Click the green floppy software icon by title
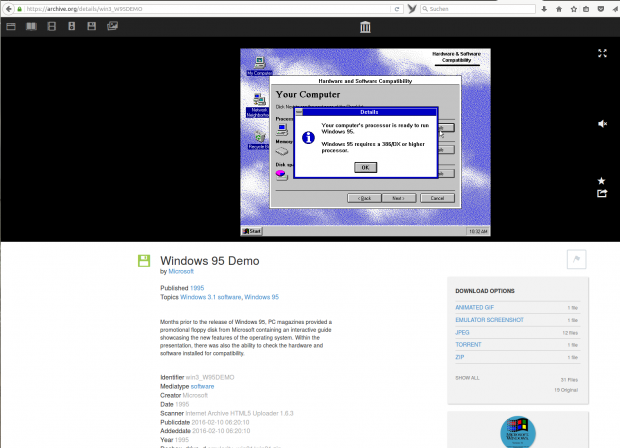The height and width of the screenshot is (448, 620). point(144,261)
